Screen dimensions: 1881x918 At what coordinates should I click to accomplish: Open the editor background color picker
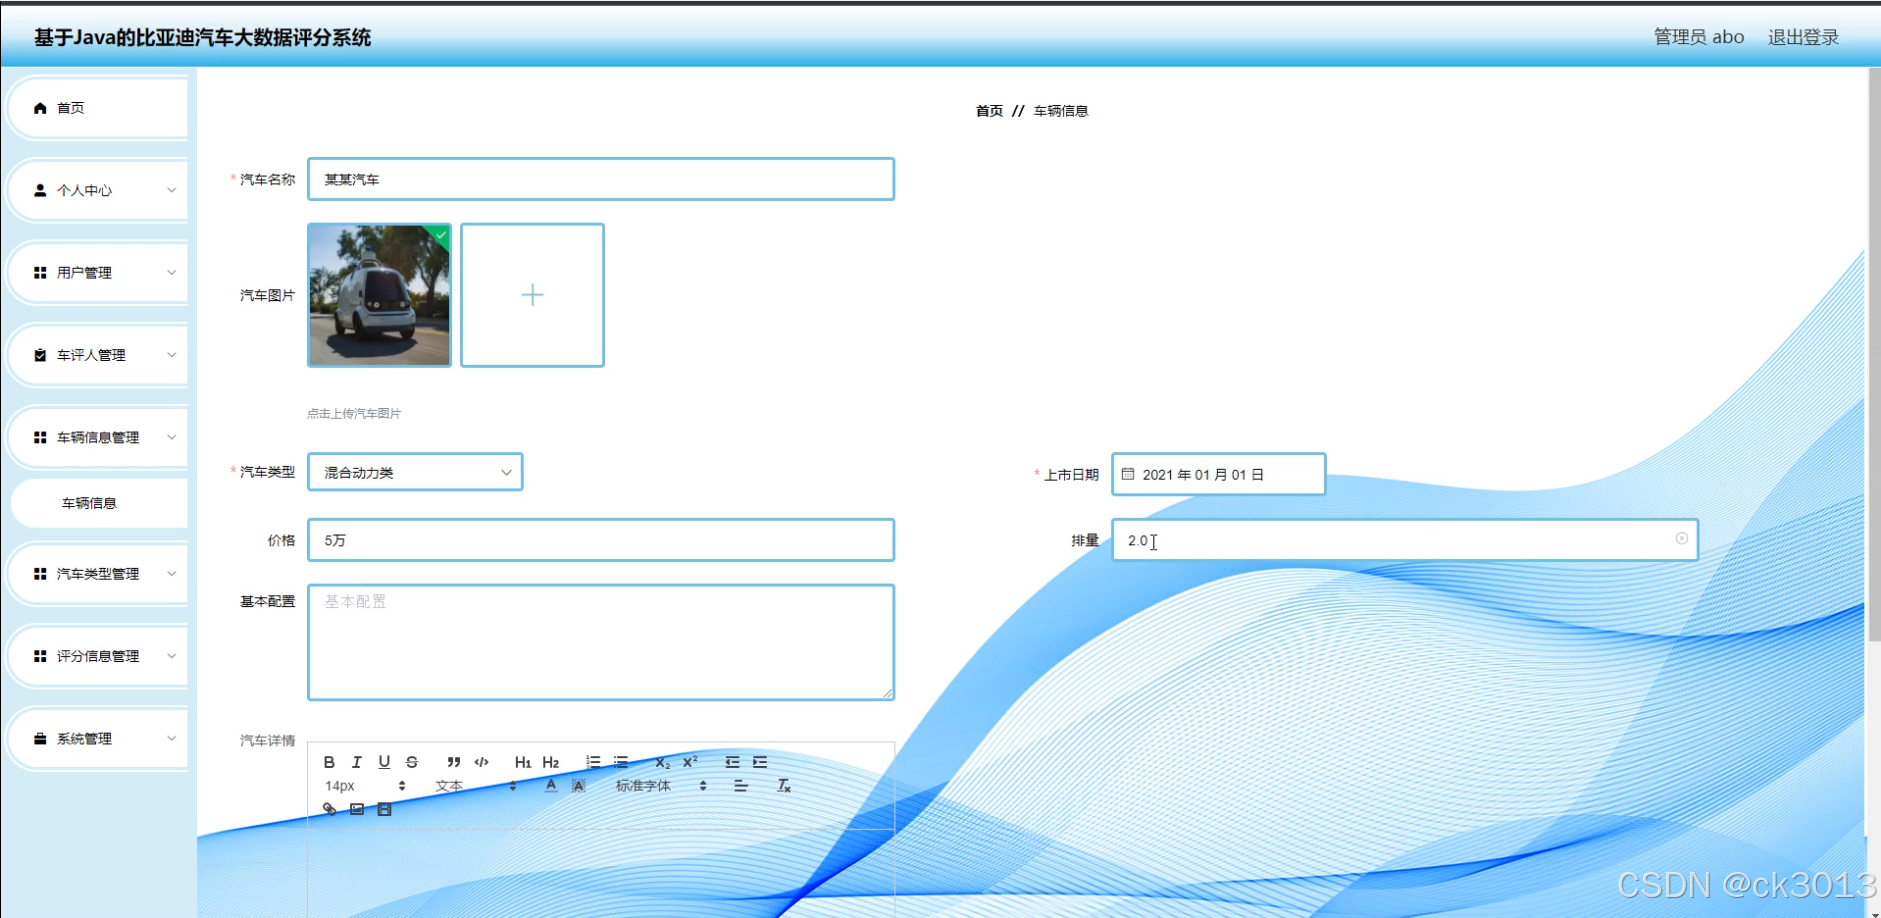(578, 786)
